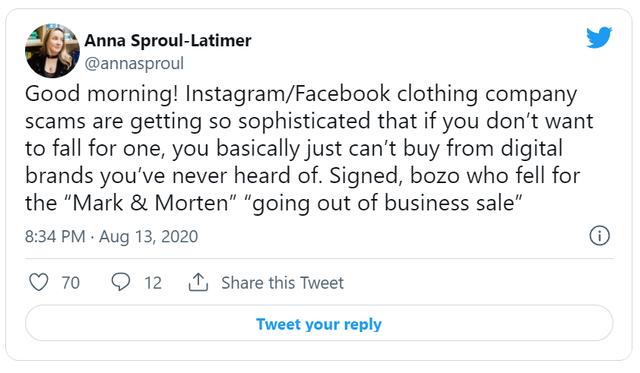This screenshot has height=373, width=640.
Task: Open the @annasproul handle link
Action: (x=134, y=63)
